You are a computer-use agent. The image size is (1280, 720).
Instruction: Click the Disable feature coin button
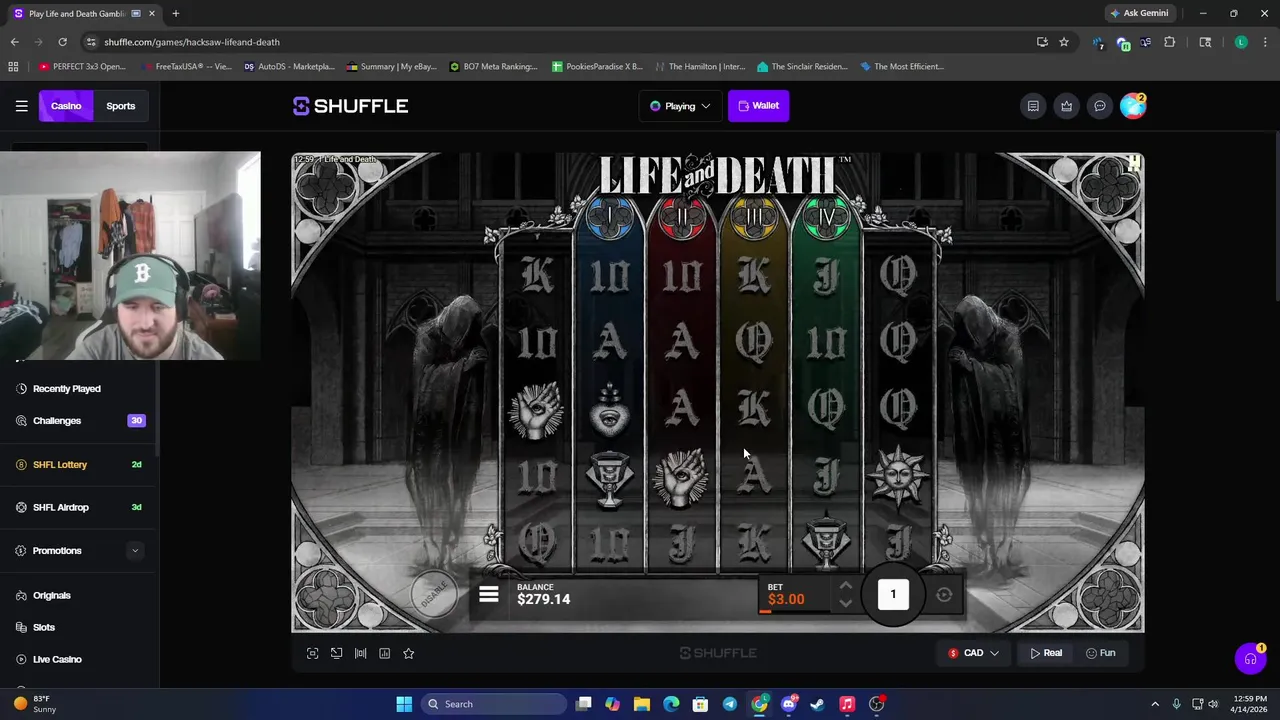[x=435, y=595]
